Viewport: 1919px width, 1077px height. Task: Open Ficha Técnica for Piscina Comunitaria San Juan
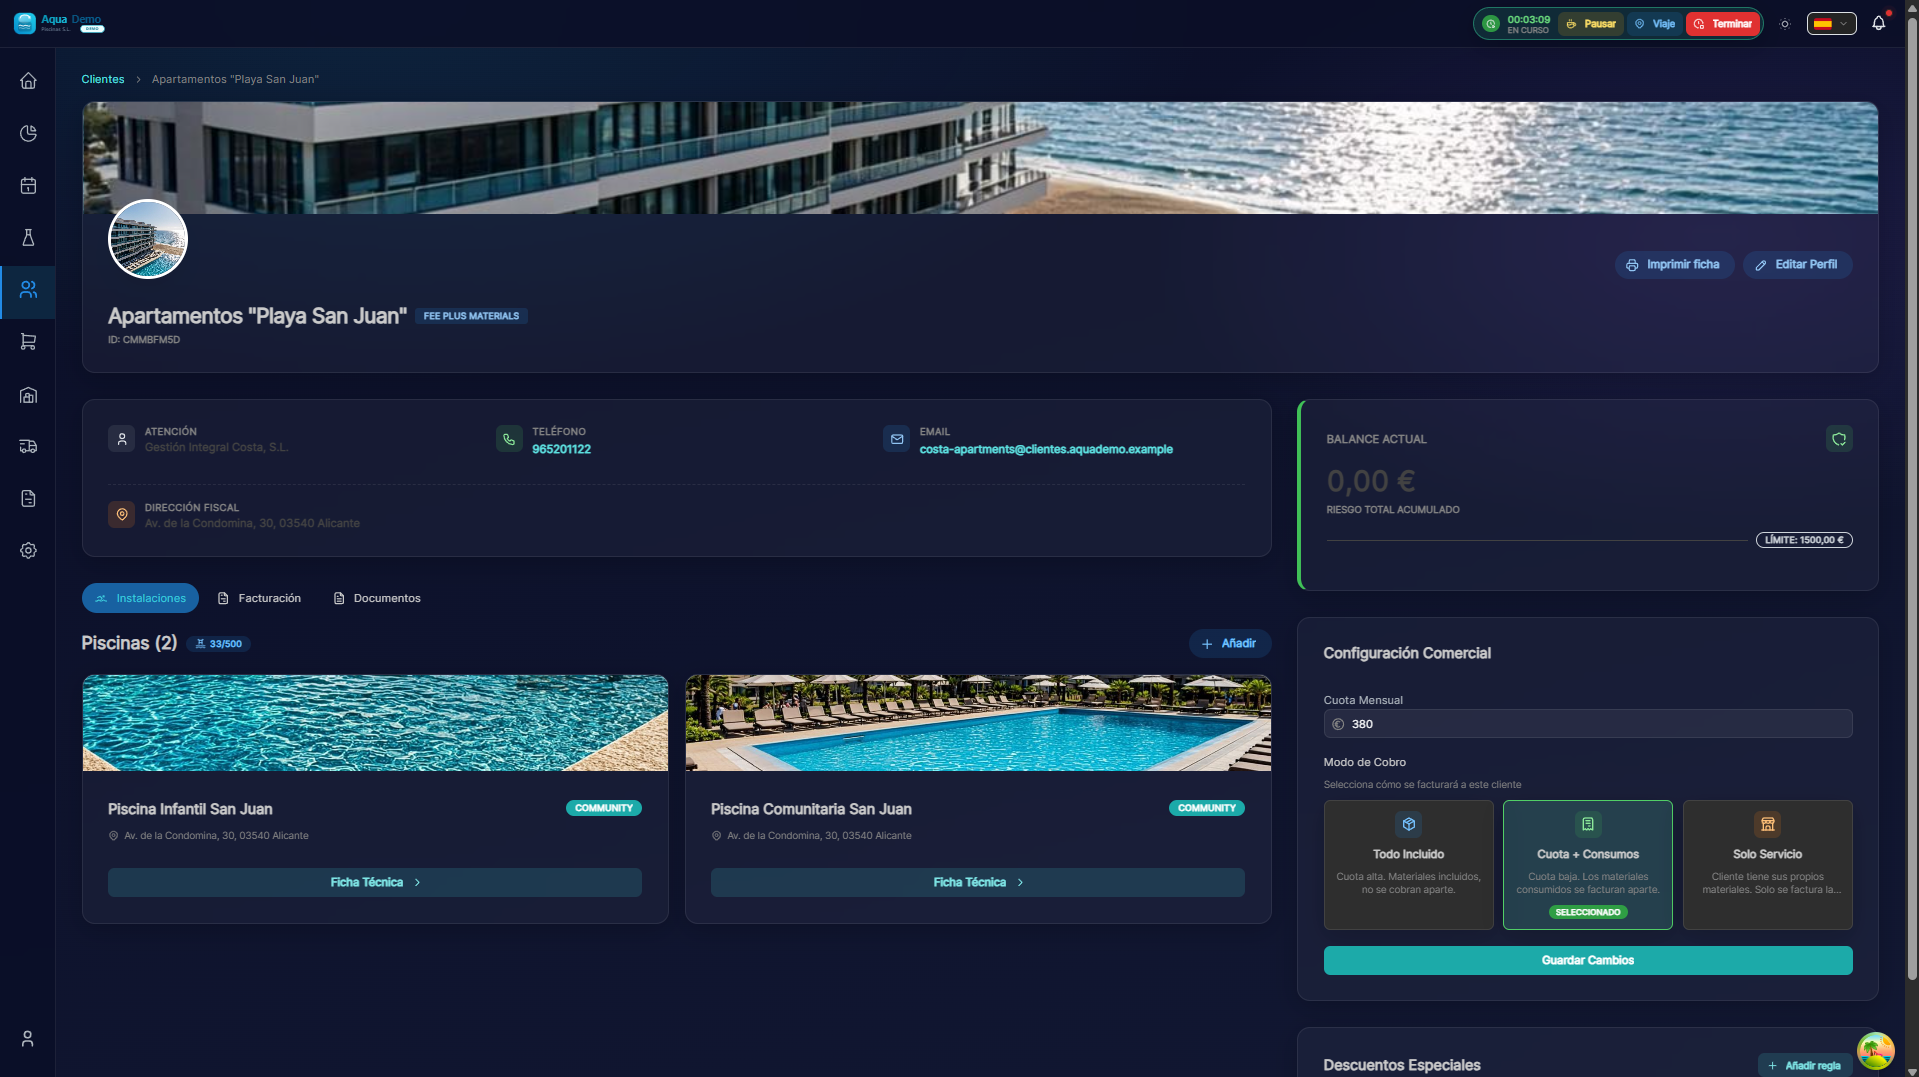point(977,882)
